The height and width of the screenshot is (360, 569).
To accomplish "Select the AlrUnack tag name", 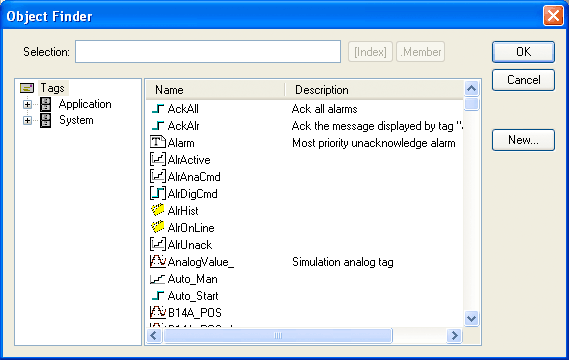I will [x=190, y=245].
